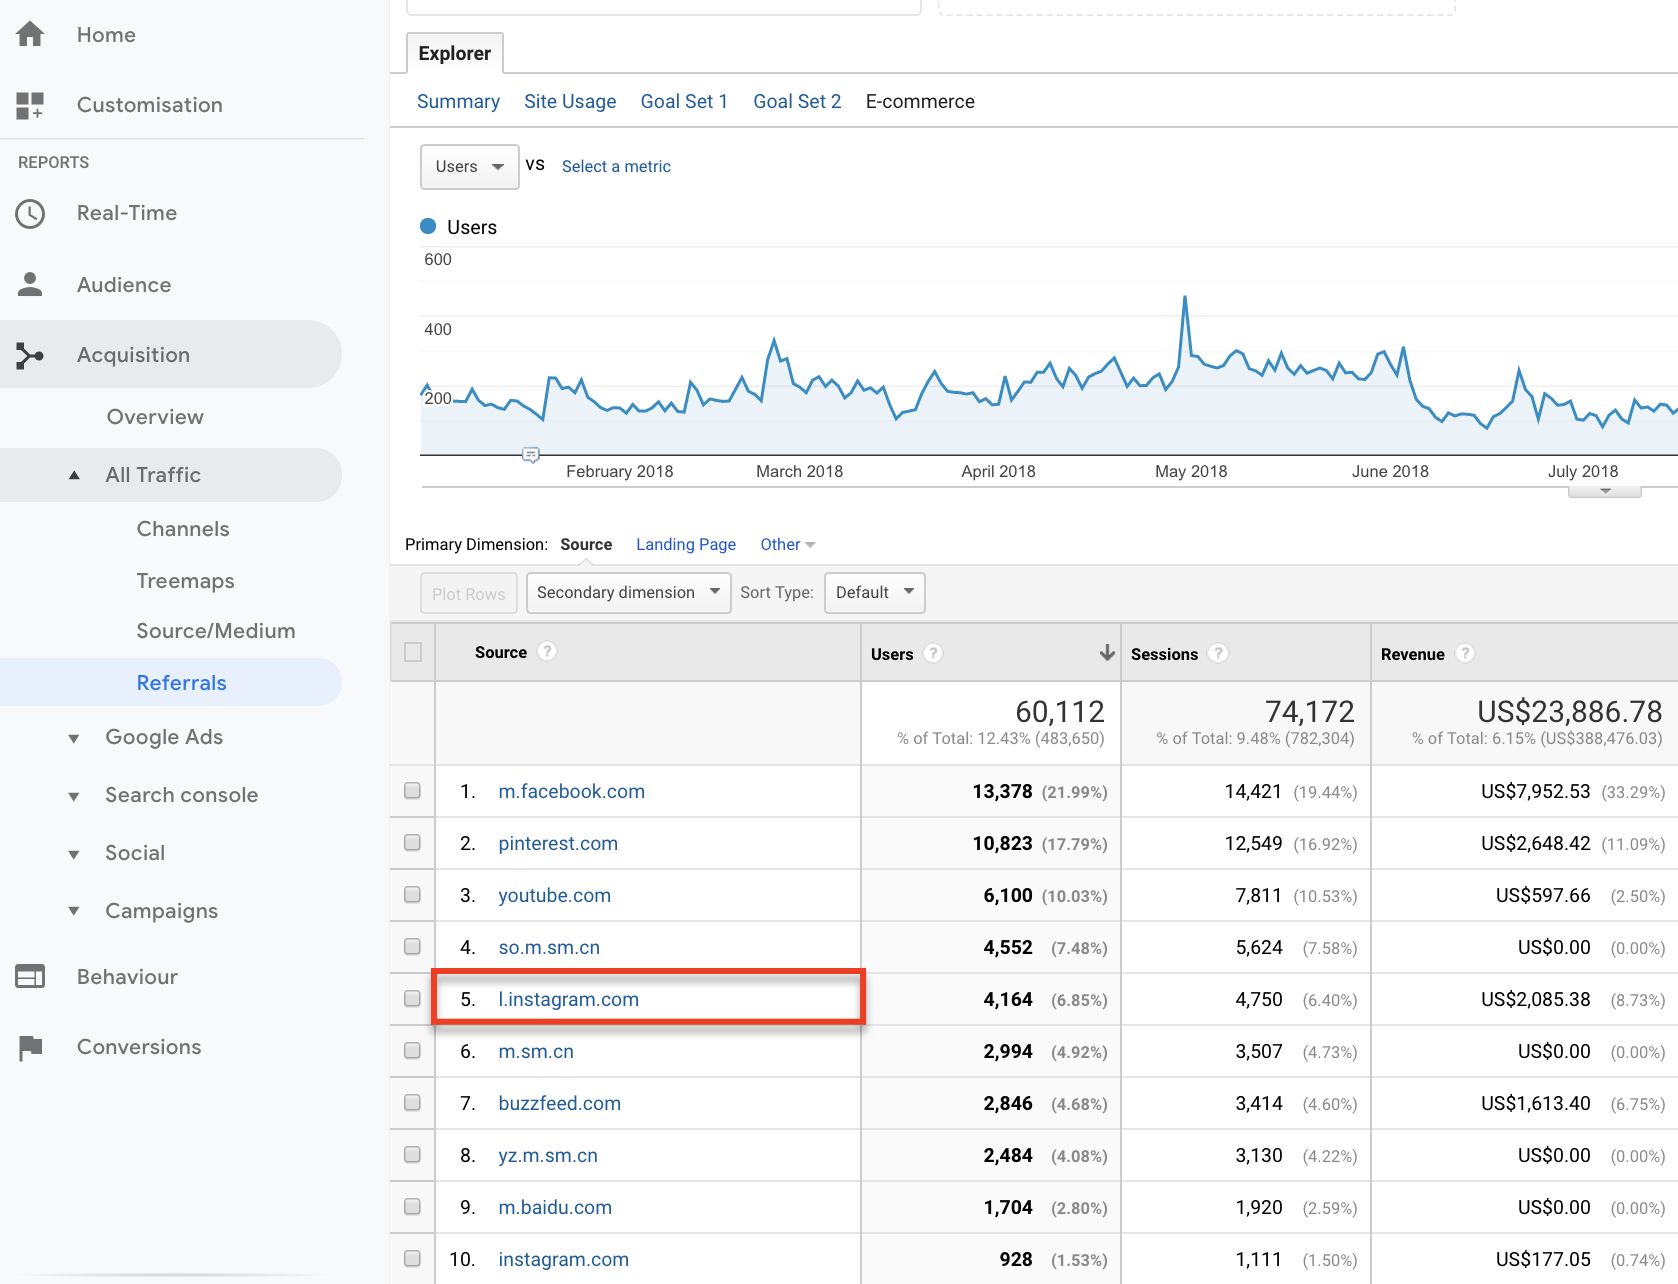Collapse the All Traffic section
This screenshot has height=1284, width=1678.
(x=74, y=475)
